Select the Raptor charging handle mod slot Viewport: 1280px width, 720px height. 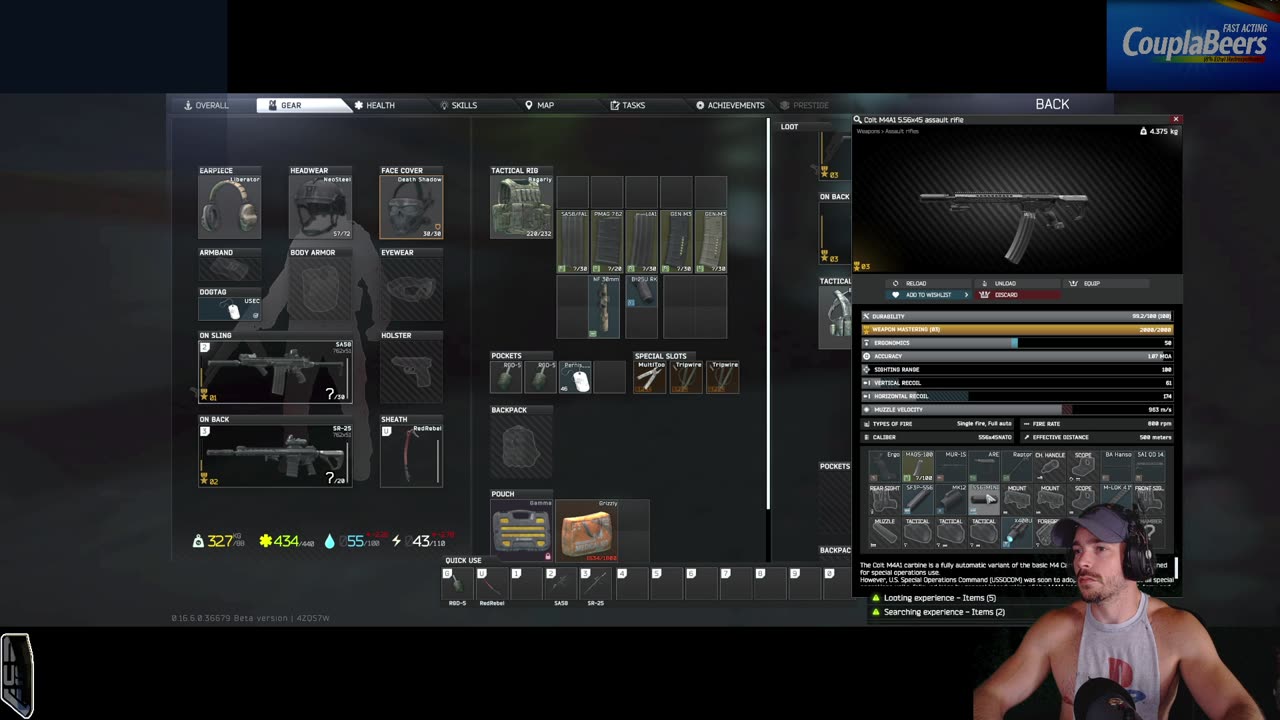1017,467
